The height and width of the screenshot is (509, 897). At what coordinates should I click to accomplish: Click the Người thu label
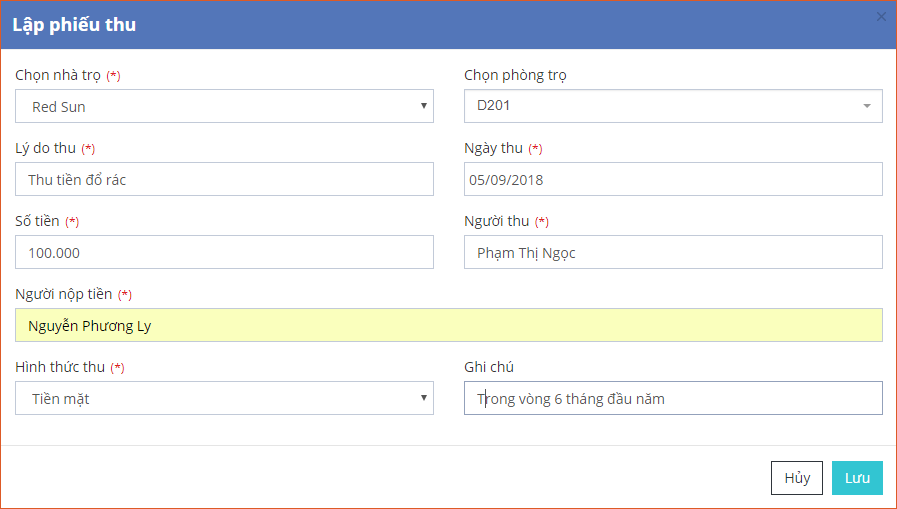[497, 221]
